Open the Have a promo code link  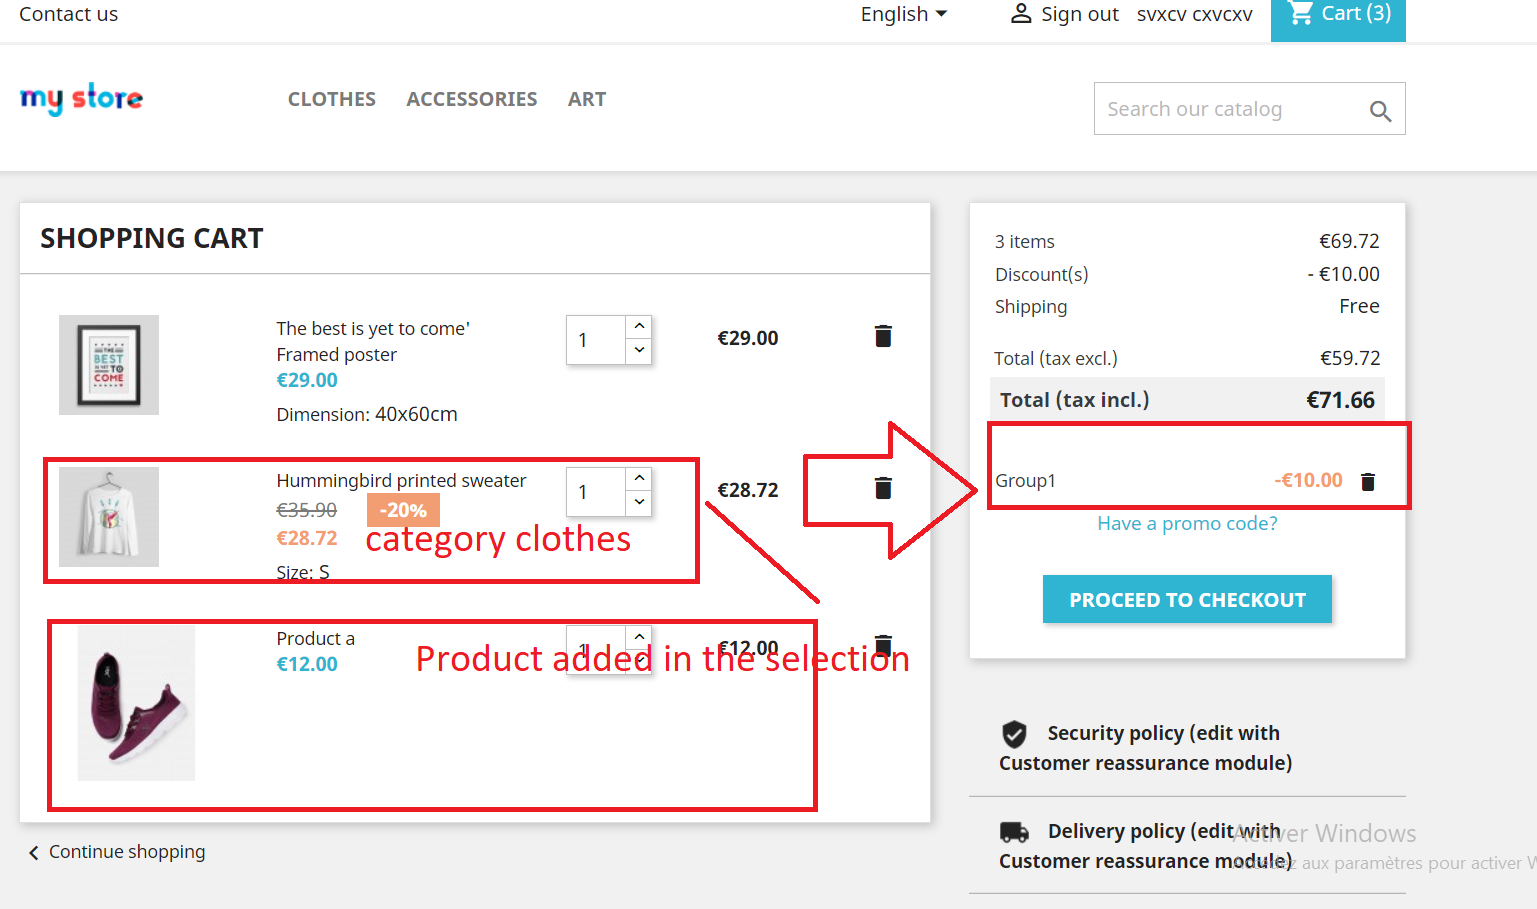(x=1186, y=523)
